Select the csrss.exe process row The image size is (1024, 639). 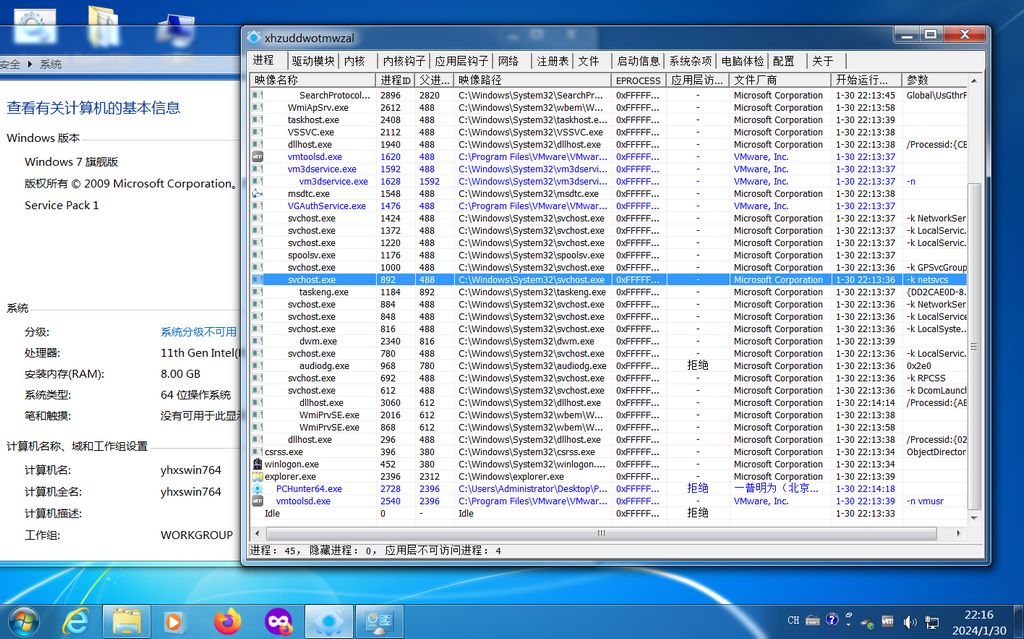click(609, 451)
